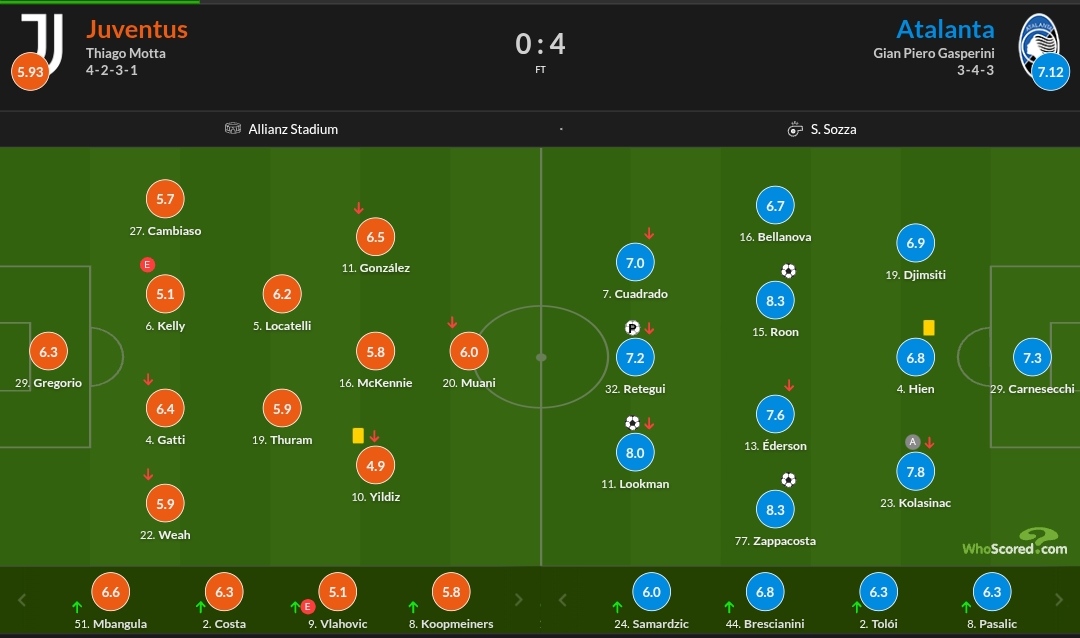Viewport: 1080px width, 638px height.
Task: Click the goal ball icon above Roon
Action: [789, 271]
